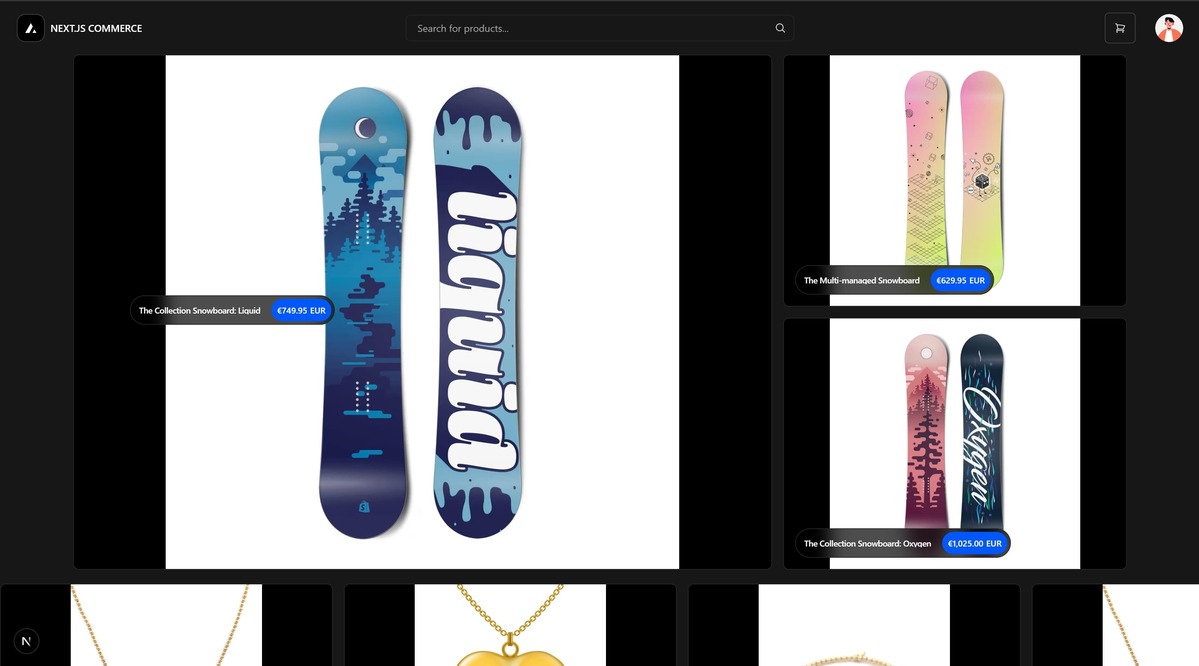Image resolution: width=1199 pixels, height=666 pixels.
Task: Click The Collection Snowboard: Liquid label
Action: tap(200, 310)
